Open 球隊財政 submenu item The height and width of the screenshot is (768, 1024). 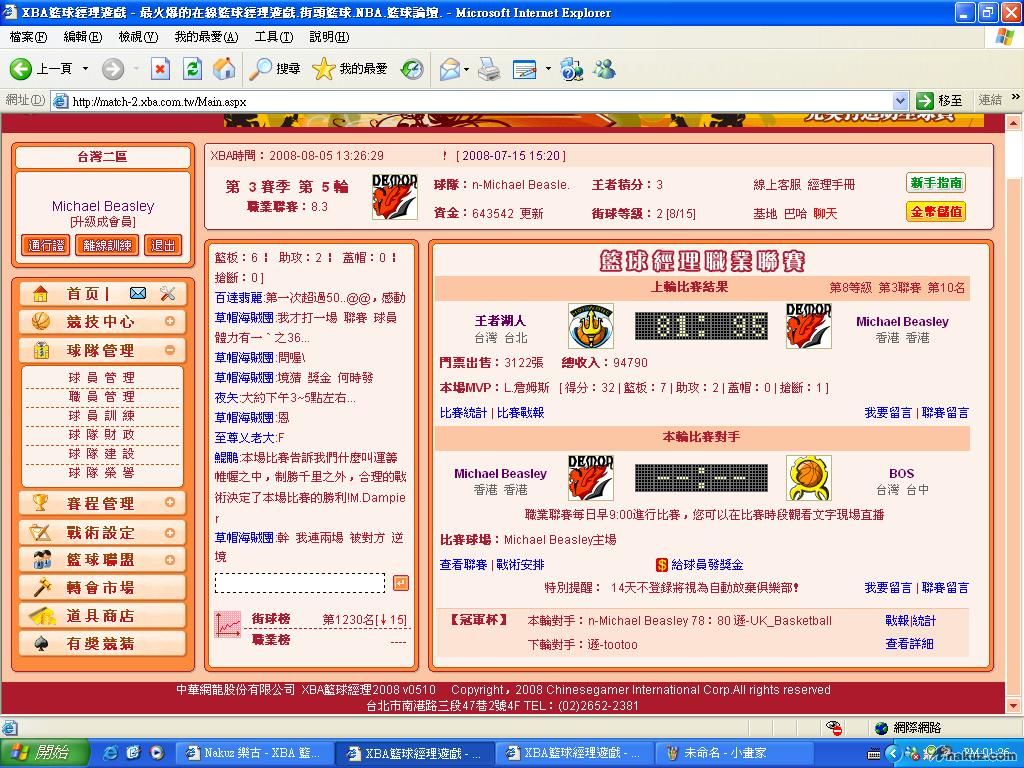[102, 434]
